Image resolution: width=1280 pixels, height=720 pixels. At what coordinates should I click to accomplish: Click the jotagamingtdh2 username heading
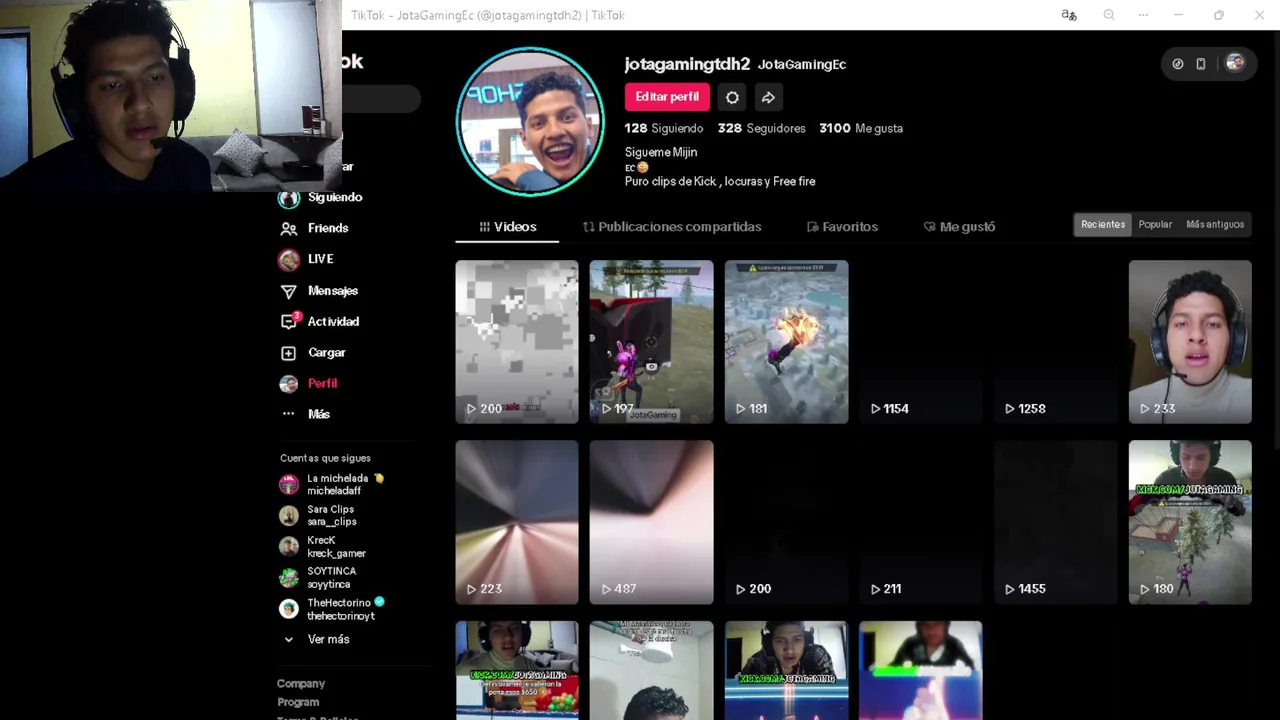tap(687, 64)
